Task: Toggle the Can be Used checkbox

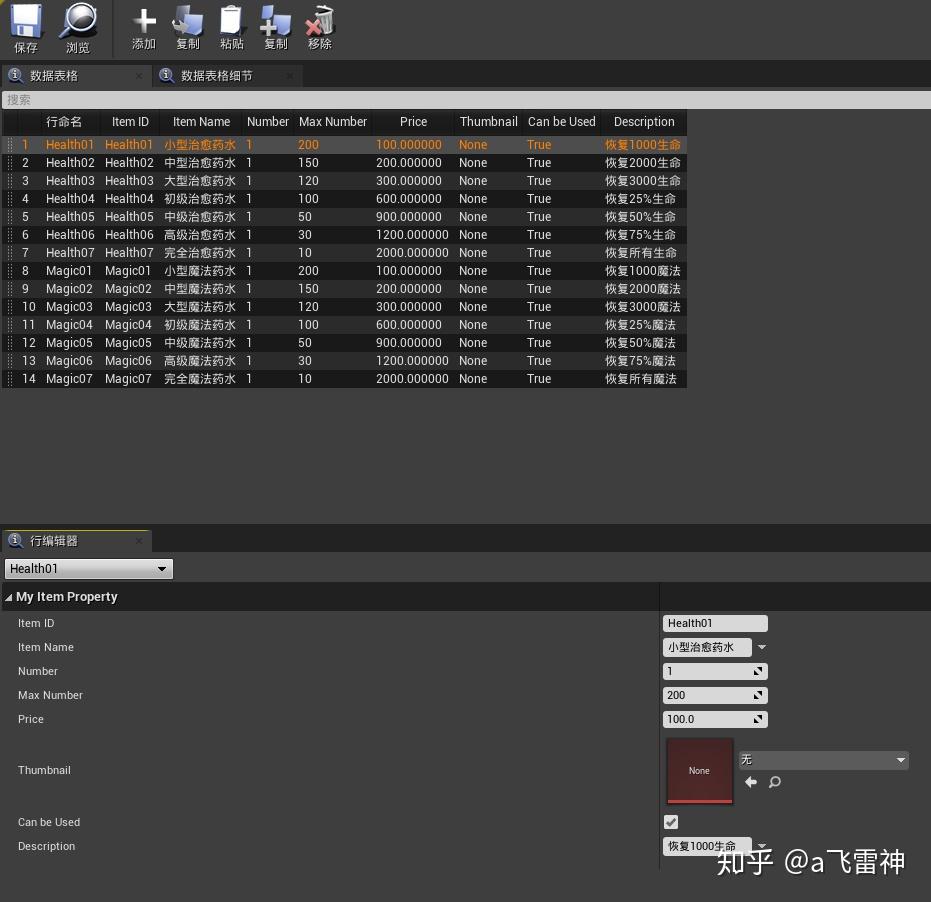Action: click(x=670, y=821)
